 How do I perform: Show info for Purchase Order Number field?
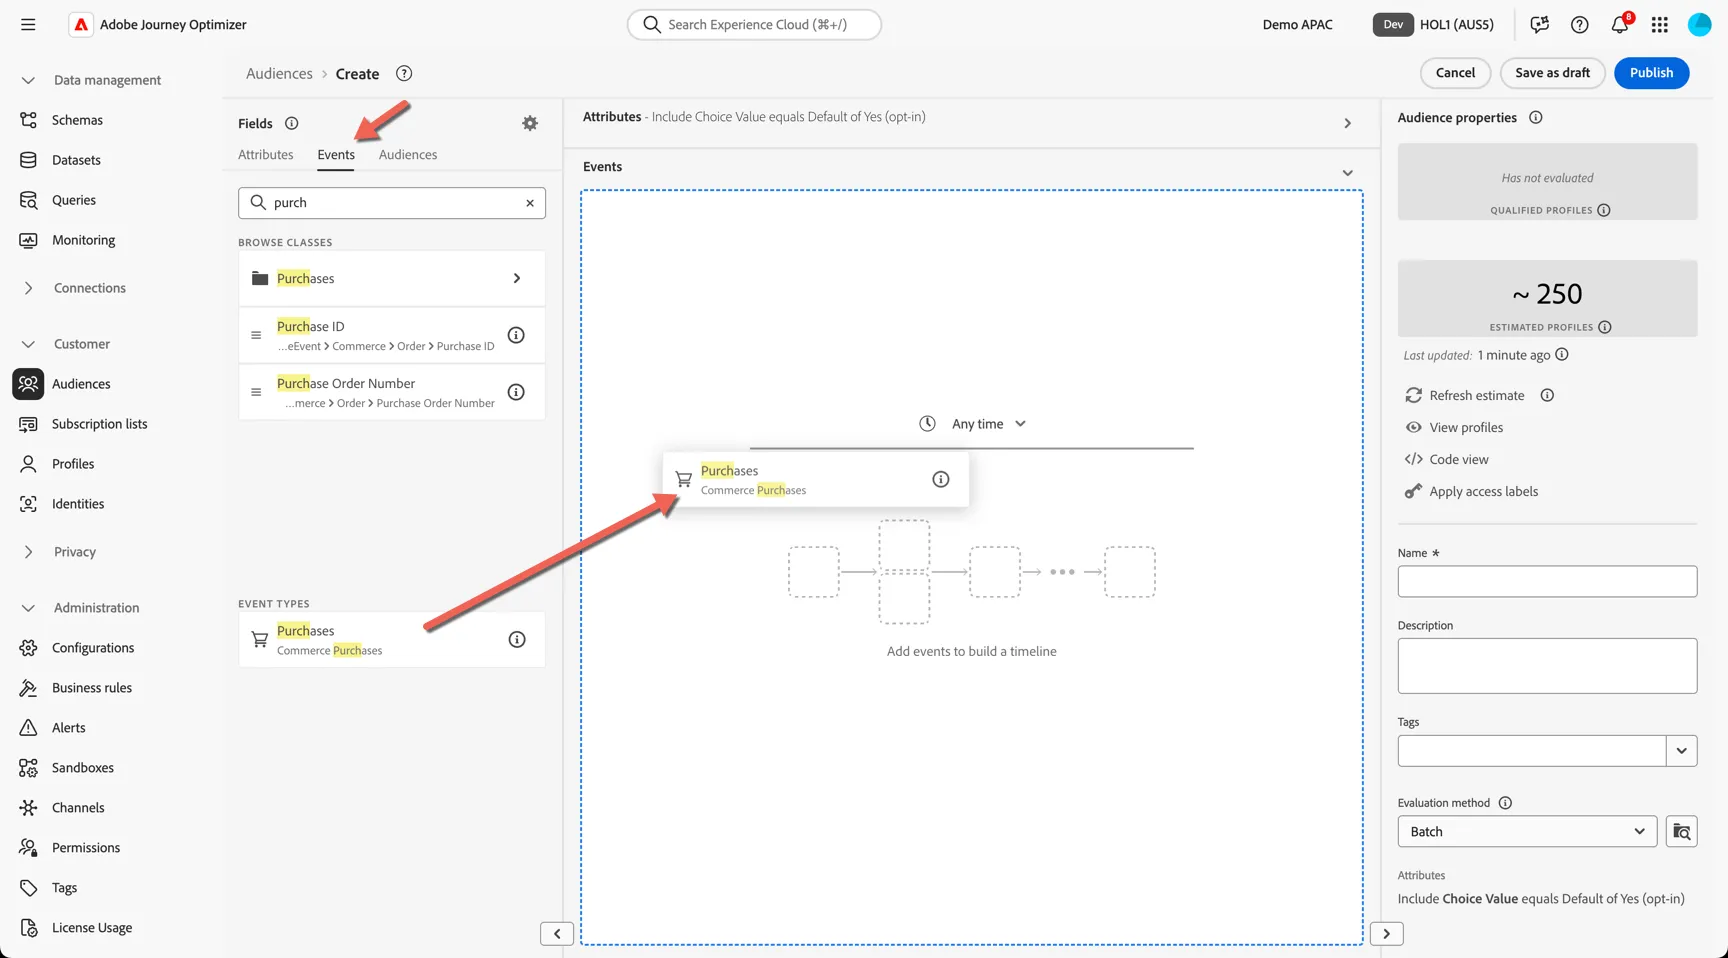tap(516, 392)
